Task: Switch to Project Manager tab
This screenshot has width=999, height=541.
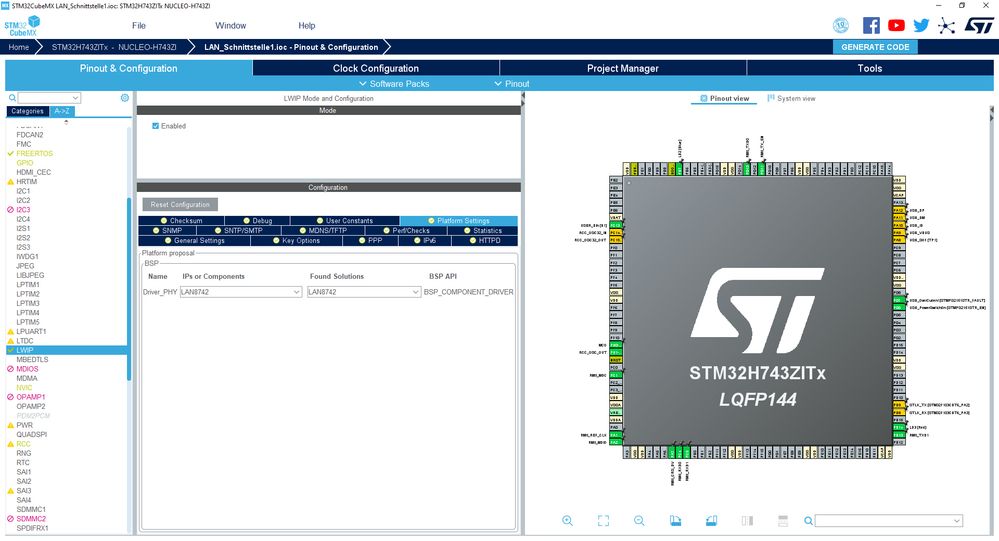Action: 622,68
